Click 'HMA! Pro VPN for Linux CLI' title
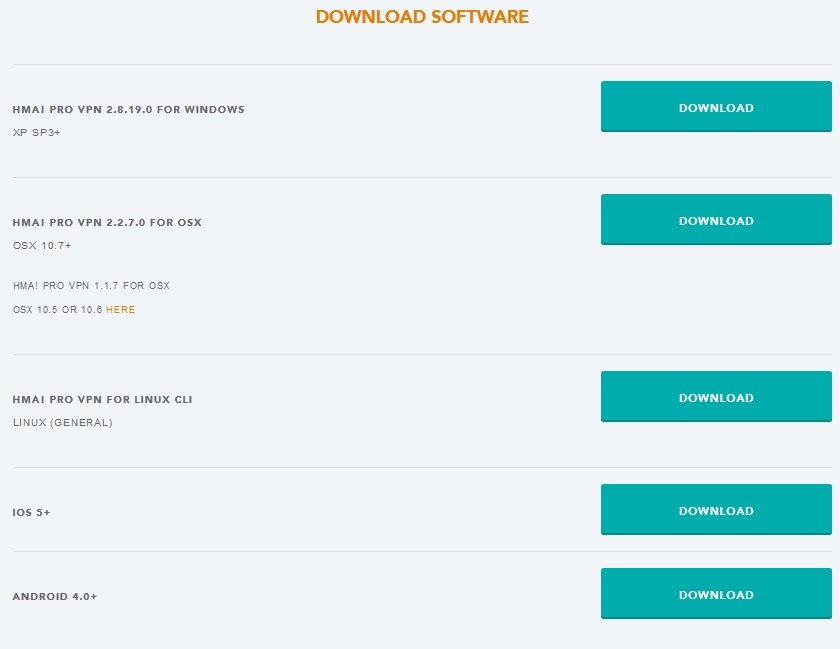840x649 pixels. coord(102,399)
